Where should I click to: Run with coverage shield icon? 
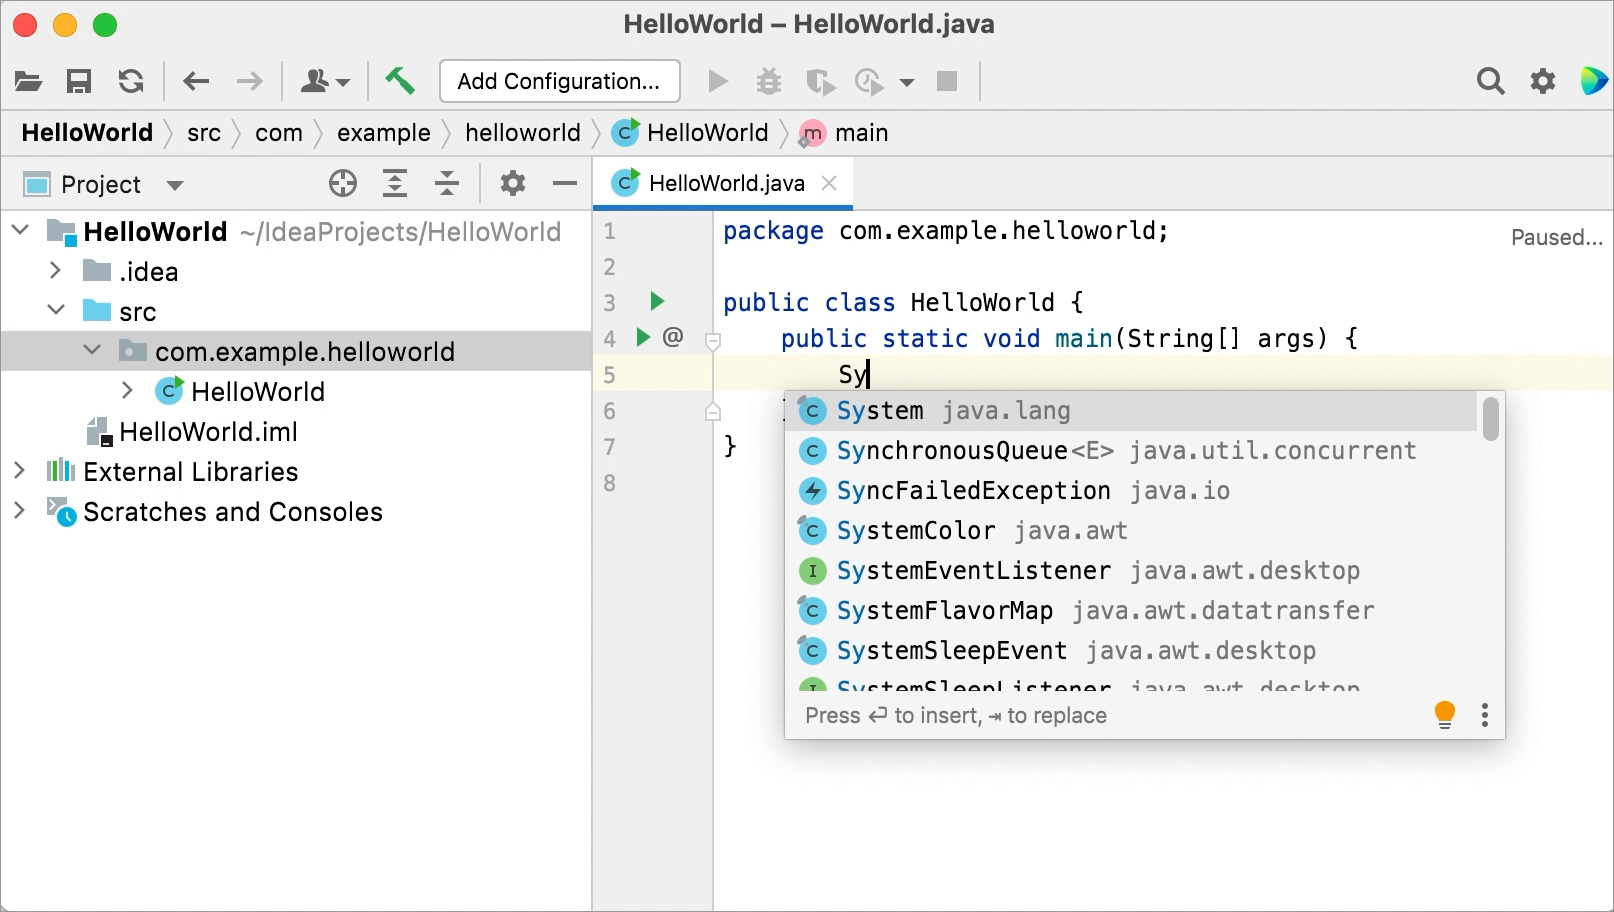(820, 81)
